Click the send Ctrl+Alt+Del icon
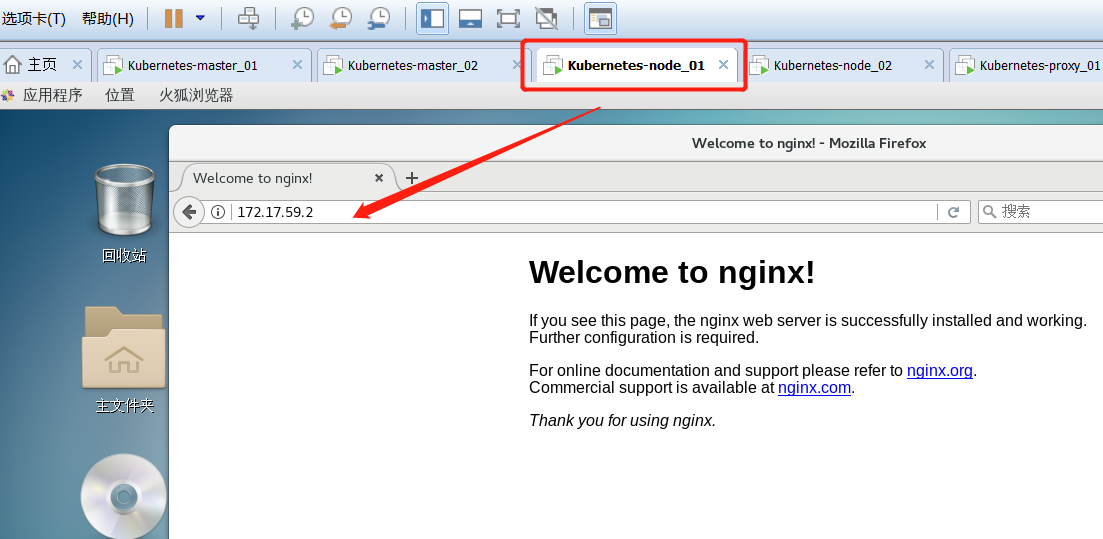This screenshot has height=539, width=1103. [x=248, y=18]
